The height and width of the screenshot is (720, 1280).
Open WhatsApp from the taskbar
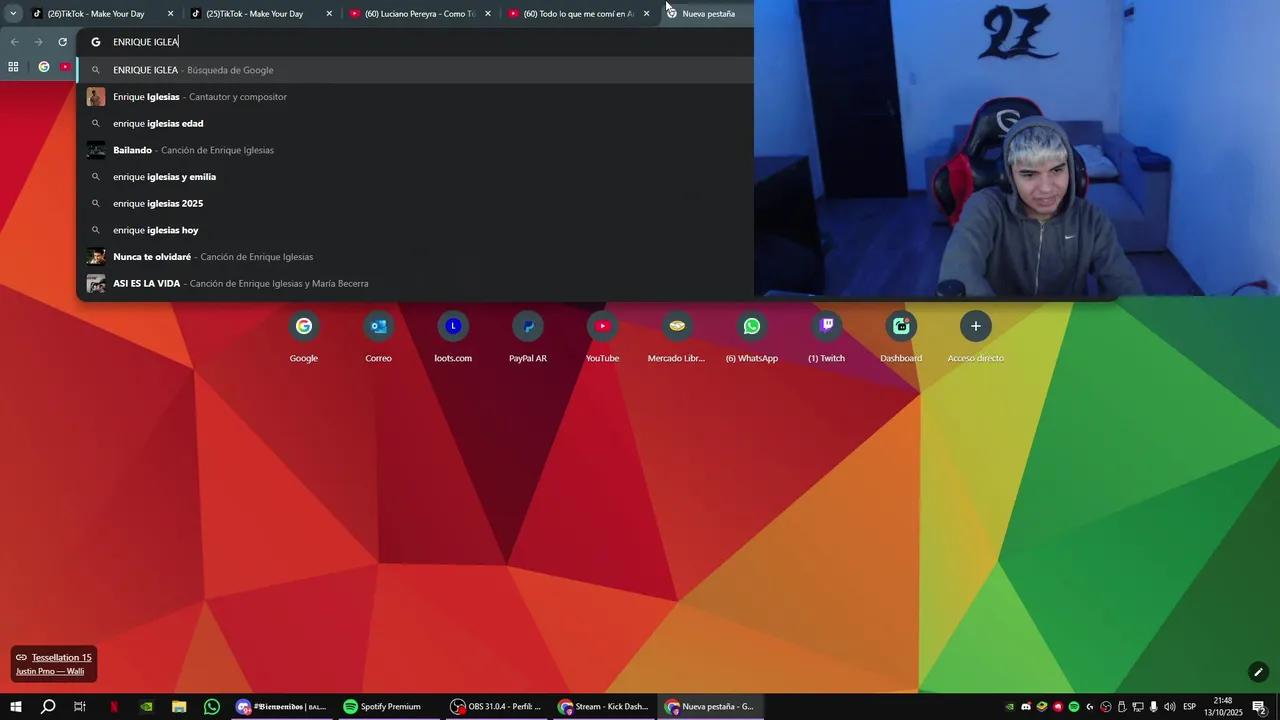212,707
